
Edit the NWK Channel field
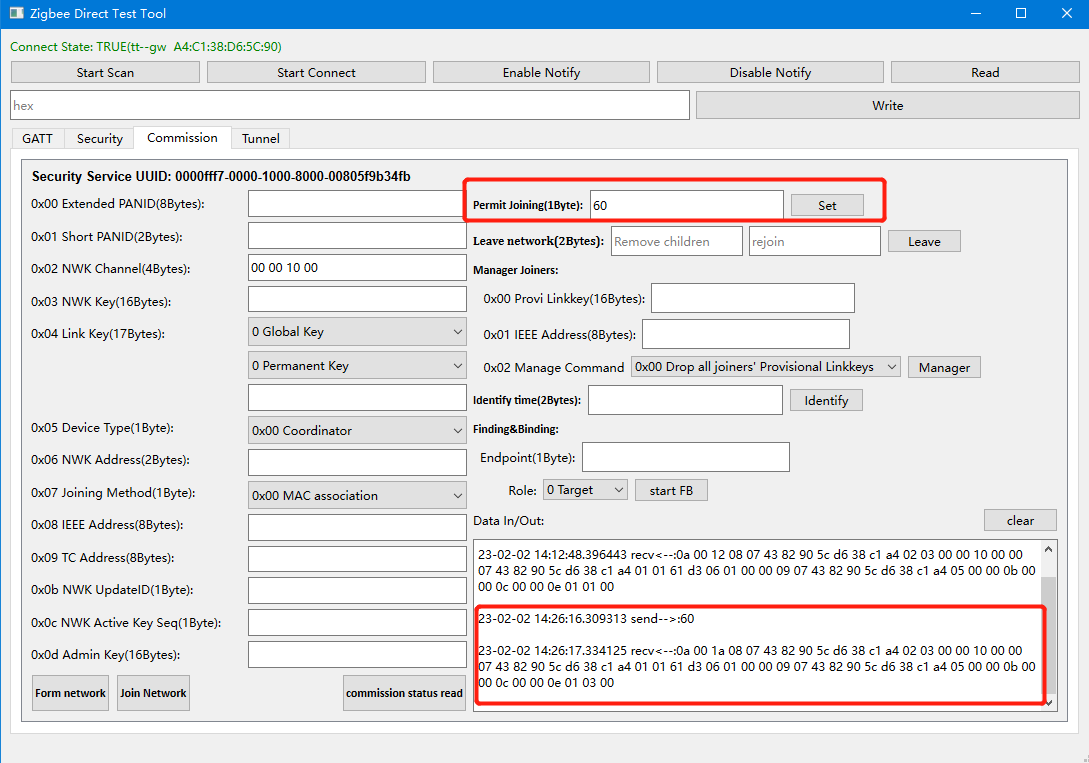point(357,268)
